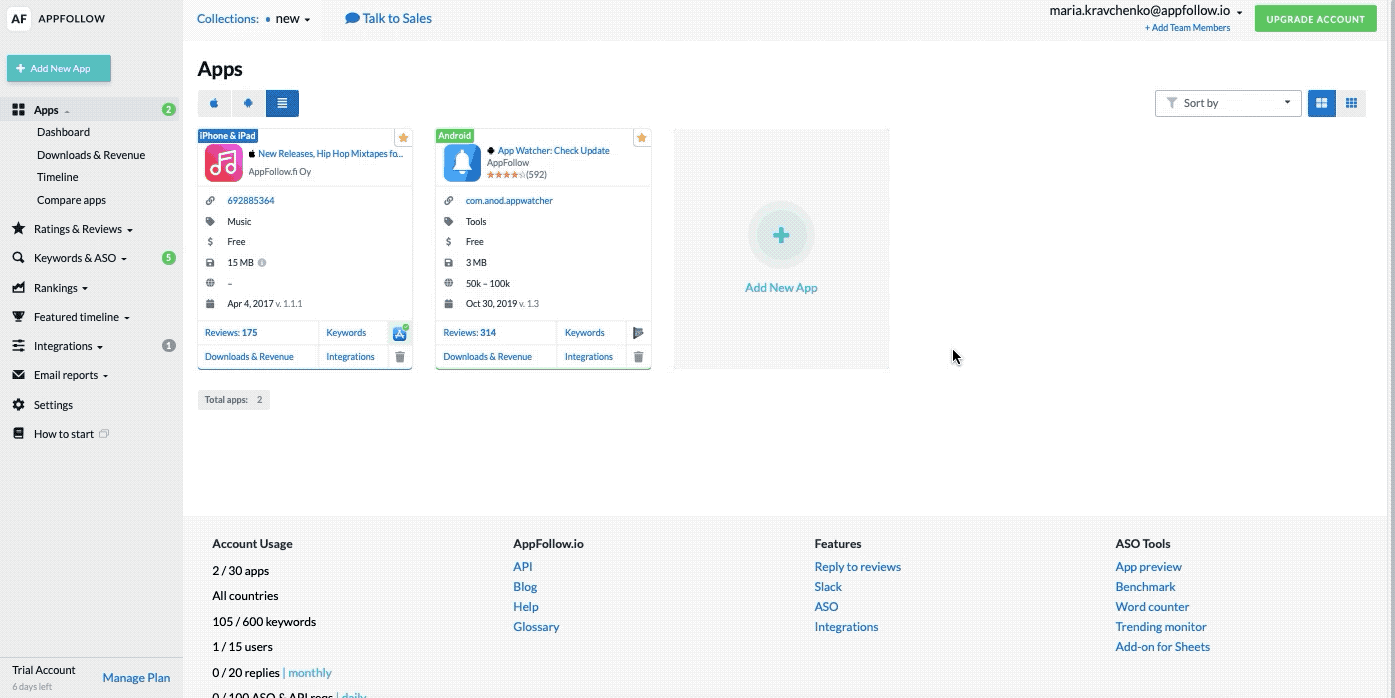
Task: Open Dashboard in sidebar
Action: [63, 132]
